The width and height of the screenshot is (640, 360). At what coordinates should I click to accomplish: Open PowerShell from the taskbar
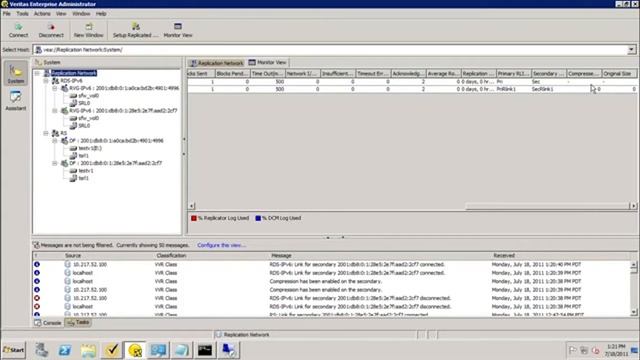point(65,350)
